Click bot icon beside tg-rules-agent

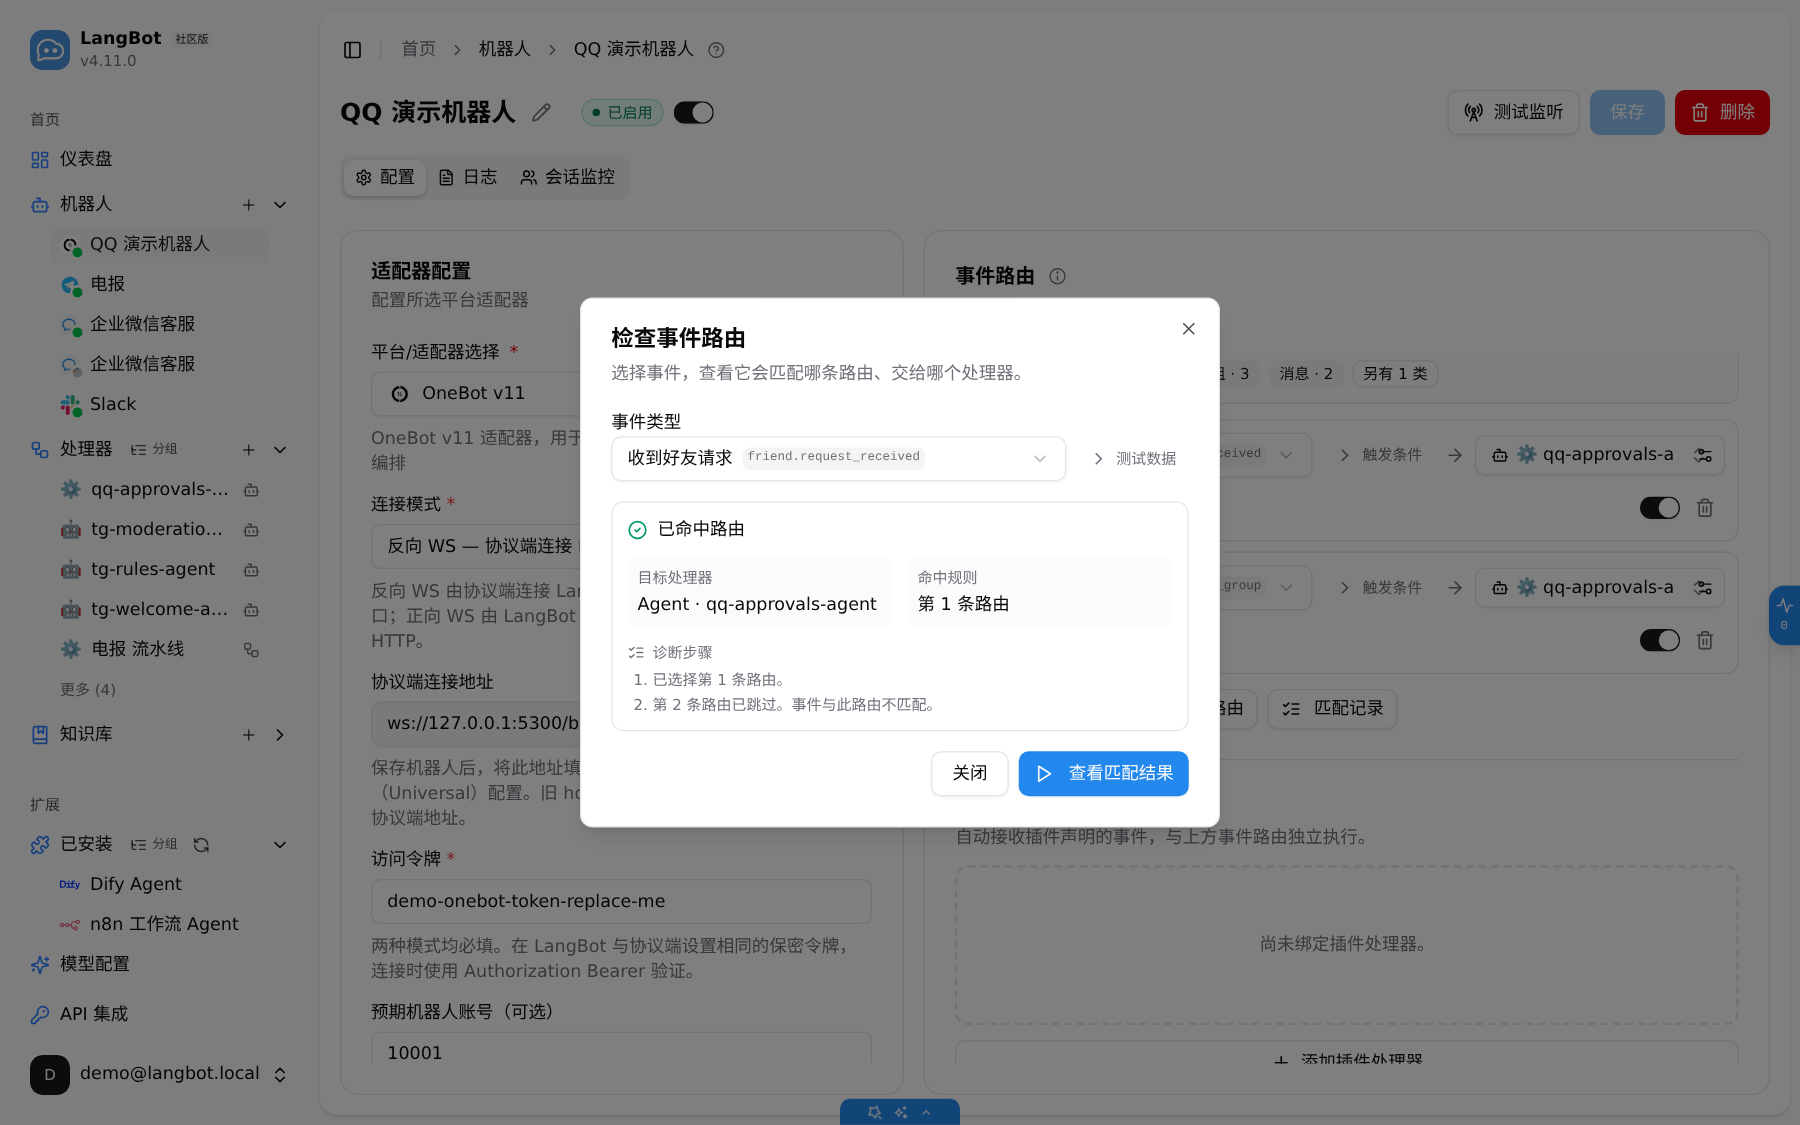251,570
